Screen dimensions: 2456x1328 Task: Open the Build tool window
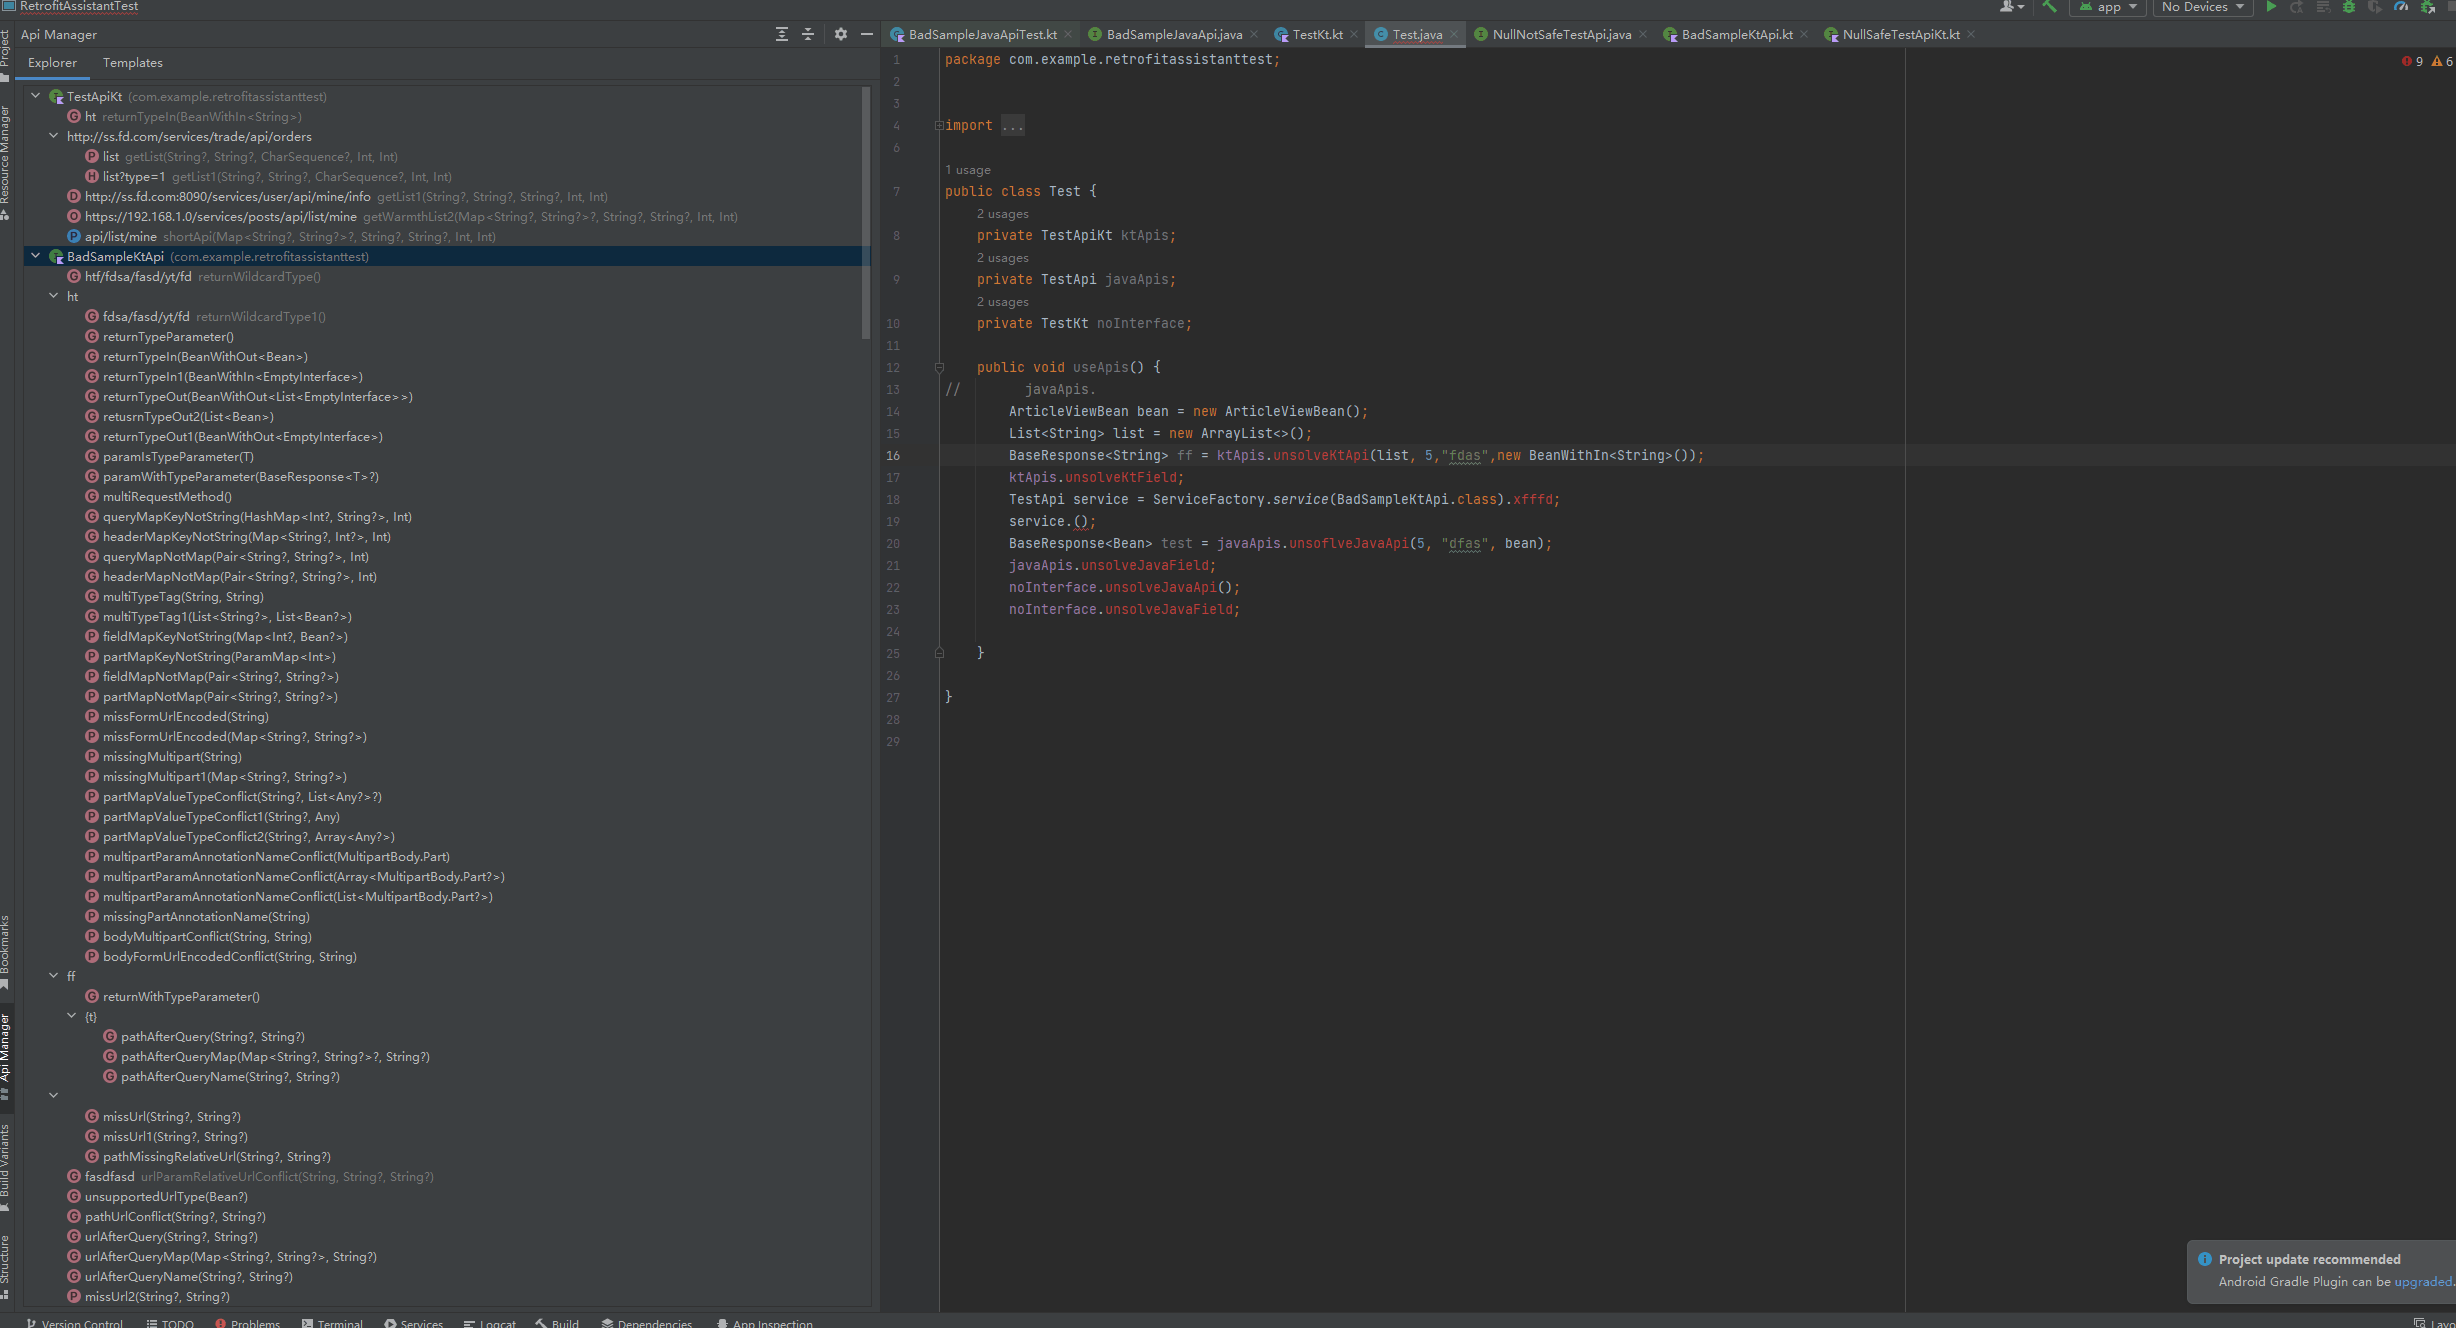[557, 1322]
